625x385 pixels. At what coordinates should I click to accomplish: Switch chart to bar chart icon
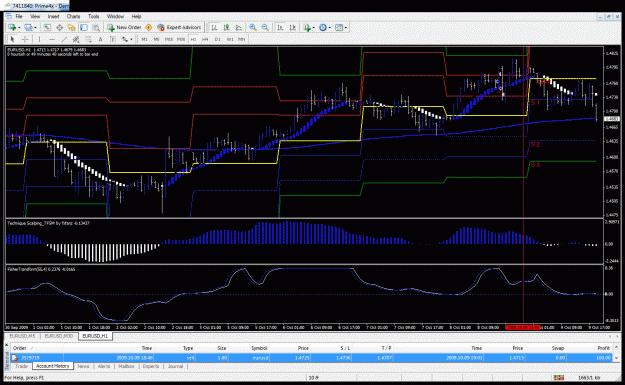point(214,28)
